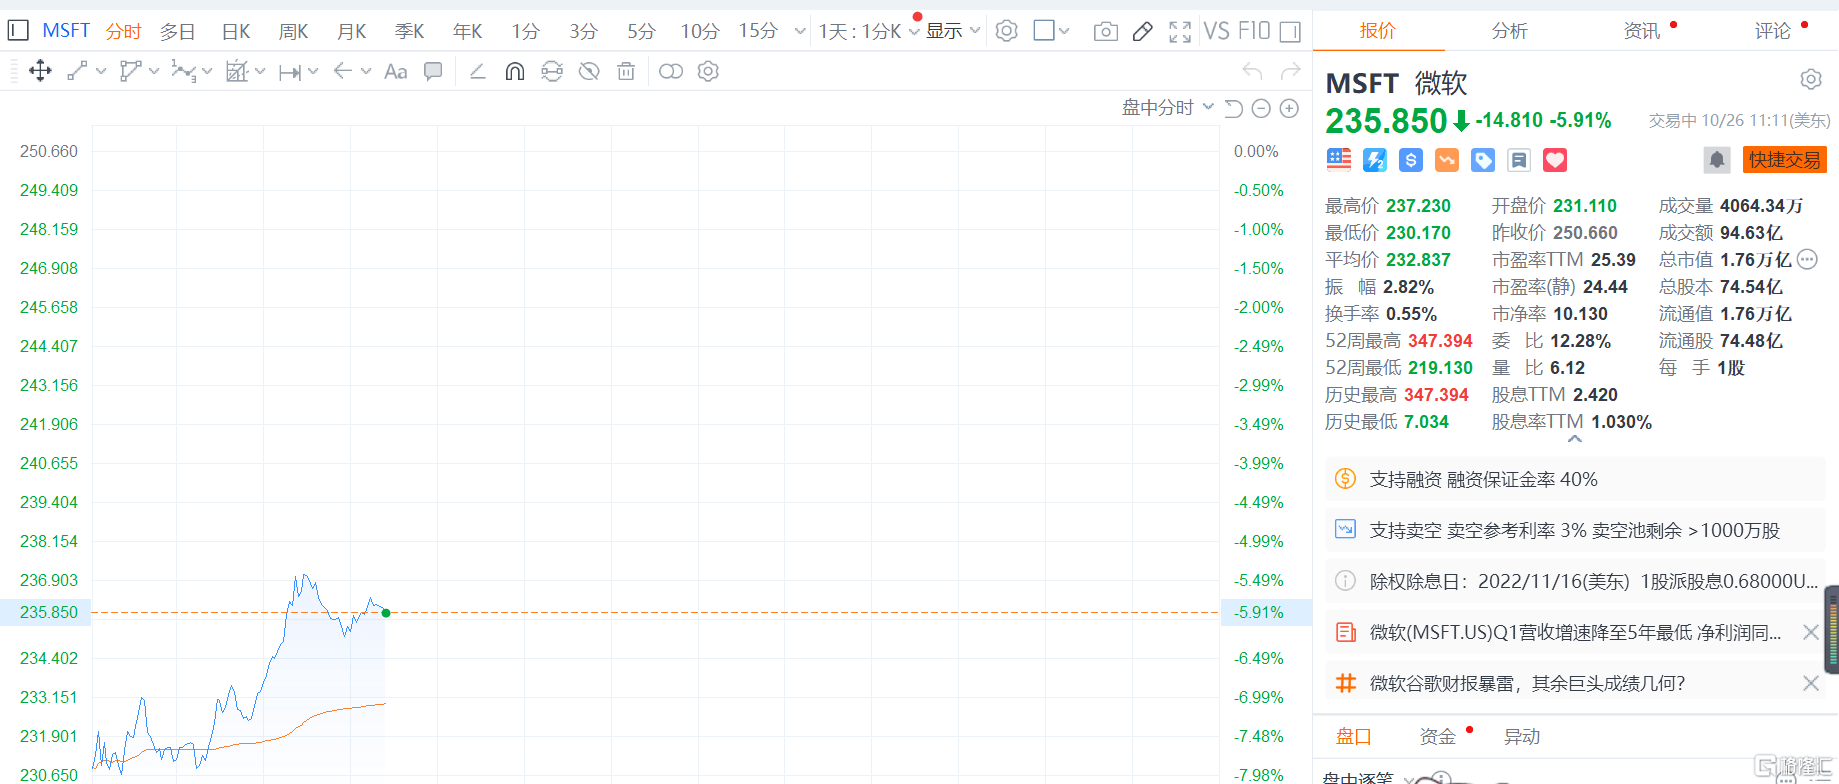Switch to 多日 multi-day tab
The width and height of the screenshot is (1839, 784).
click(177, 31)
